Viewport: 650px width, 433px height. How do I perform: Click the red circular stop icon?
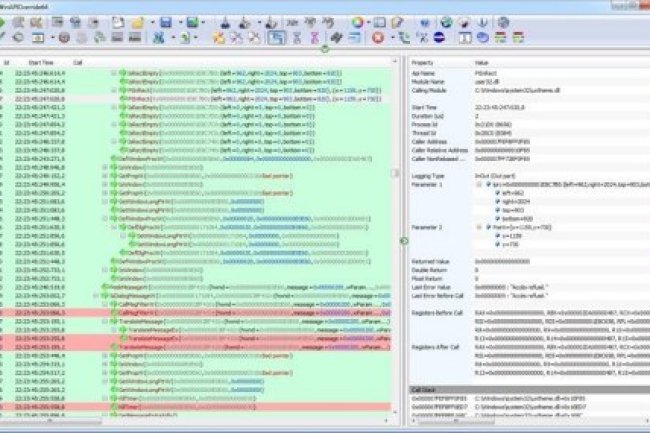[x=378, y=38]
